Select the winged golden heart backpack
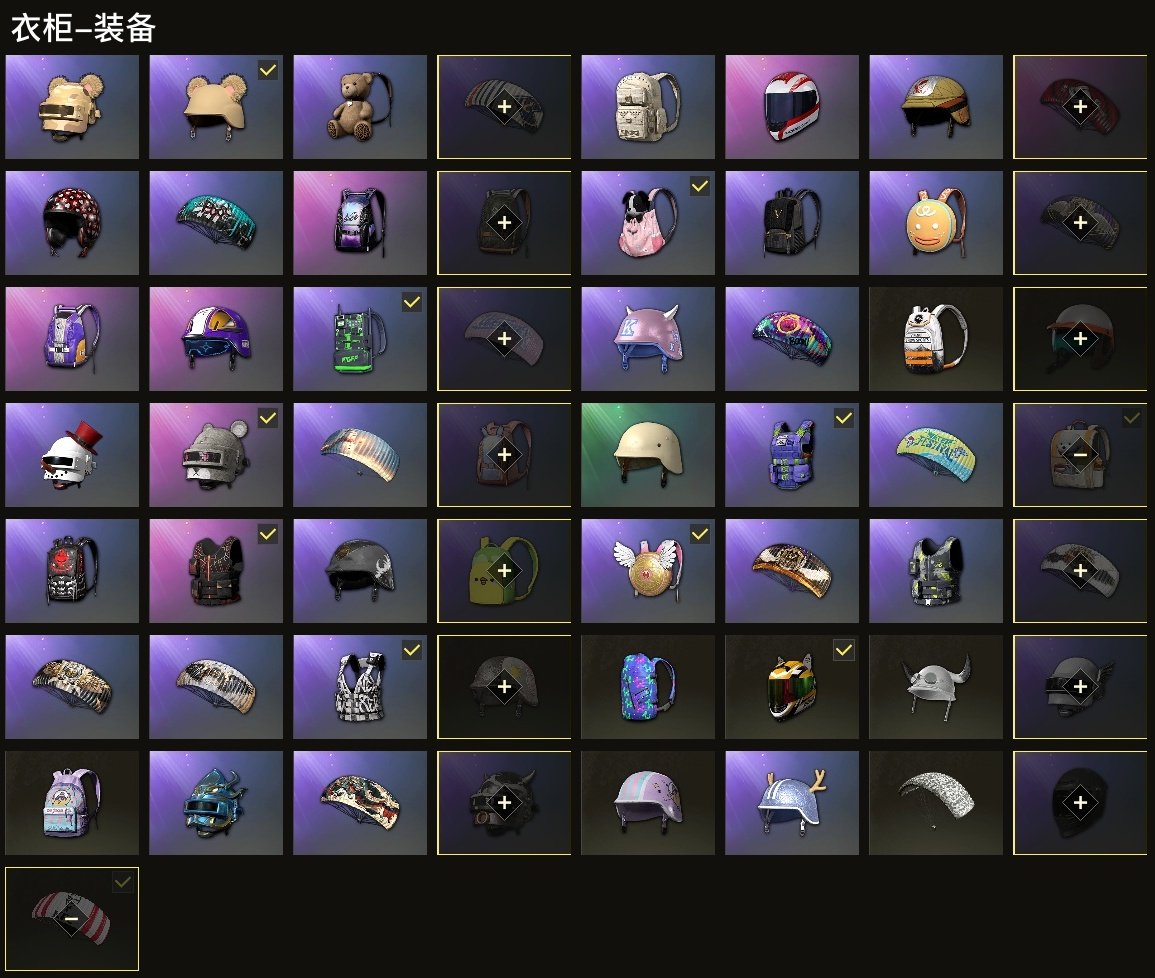 647,571
